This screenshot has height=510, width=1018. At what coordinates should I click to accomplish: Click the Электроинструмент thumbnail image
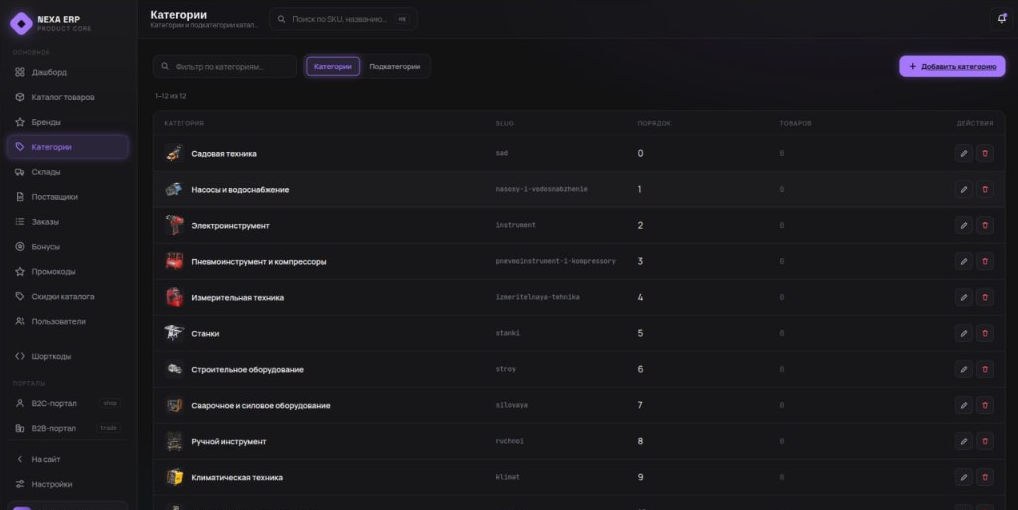point(174,225)
